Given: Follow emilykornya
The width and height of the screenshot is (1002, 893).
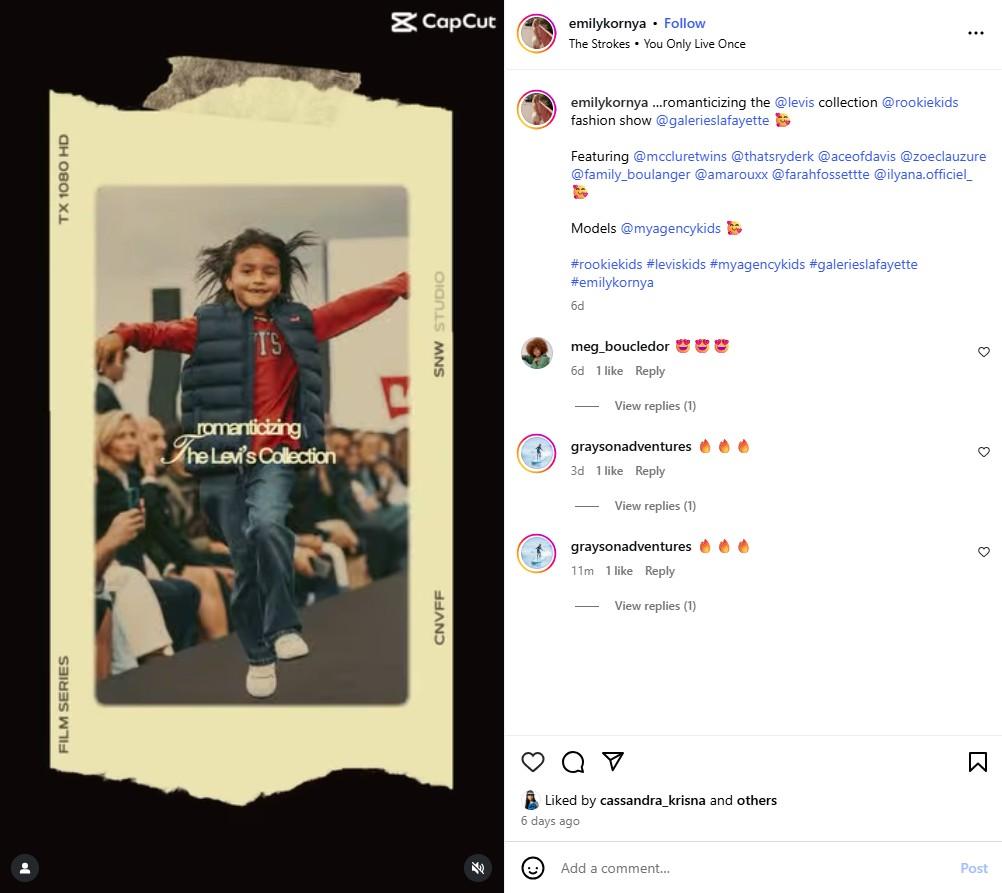Looking at the screenshot, I should click(684, 24).
